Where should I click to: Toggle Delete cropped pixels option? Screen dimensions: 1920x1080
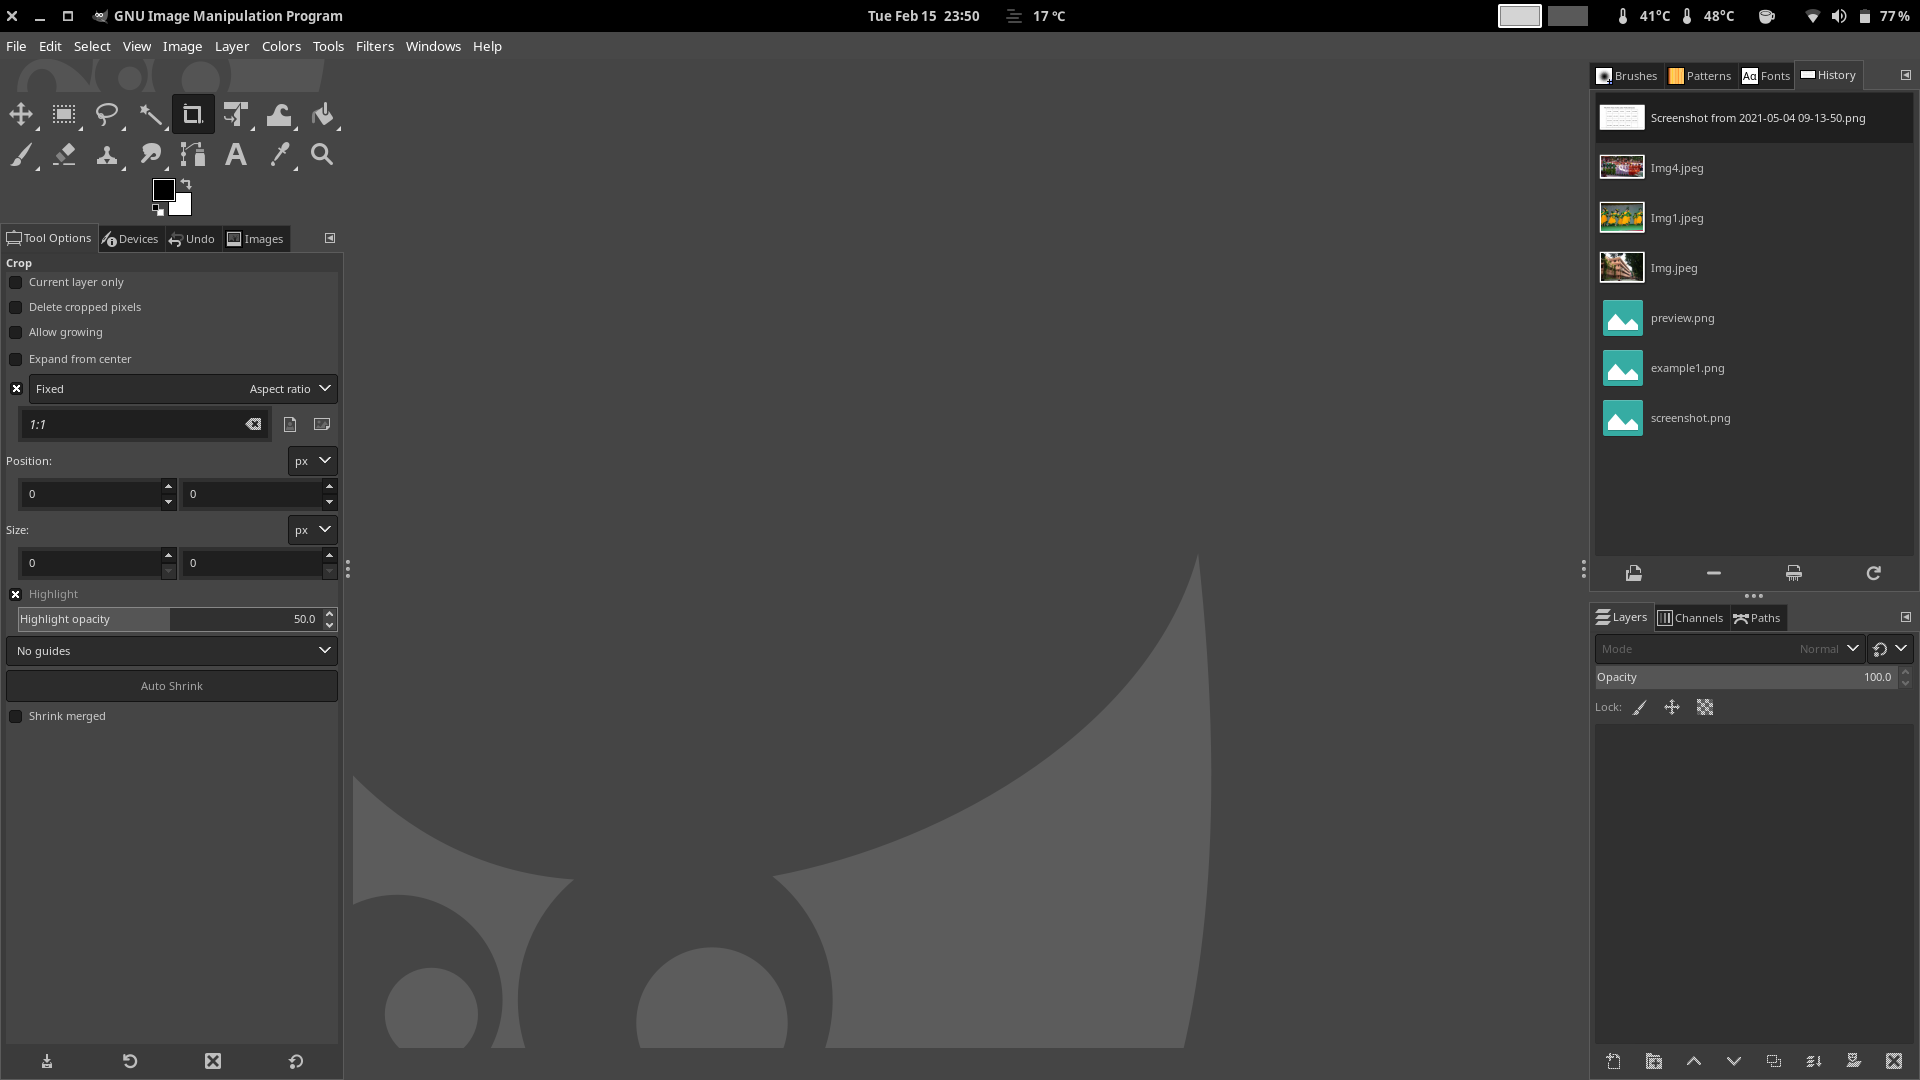point(16,308)
